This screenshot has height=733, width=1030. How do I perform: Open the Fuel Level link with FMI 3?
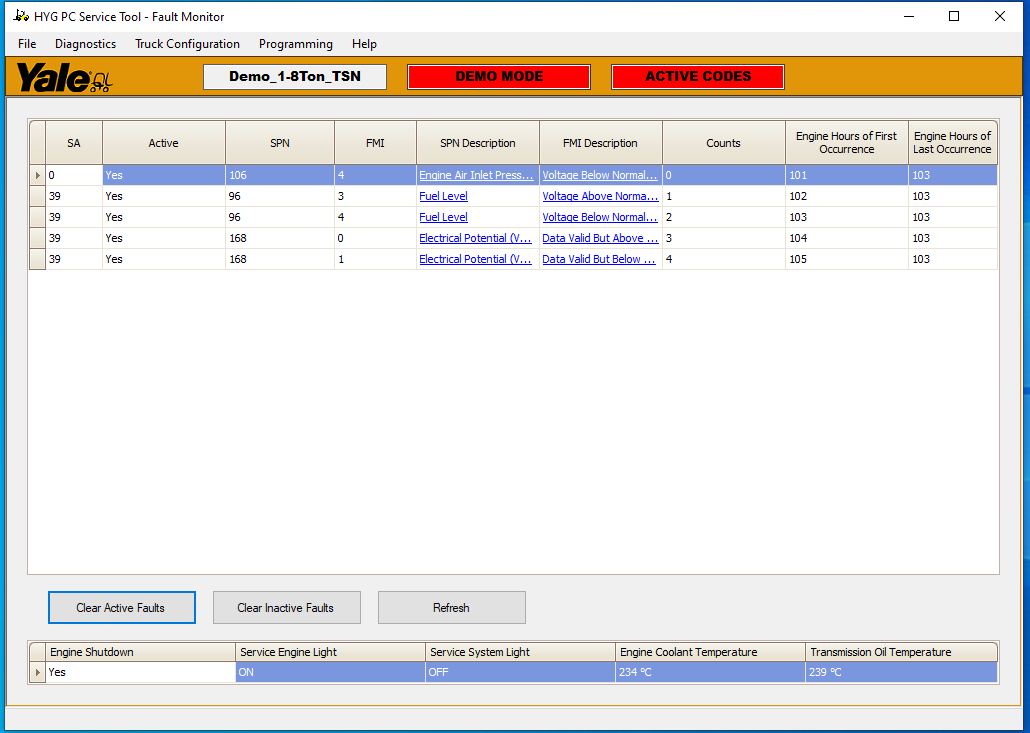443,196
